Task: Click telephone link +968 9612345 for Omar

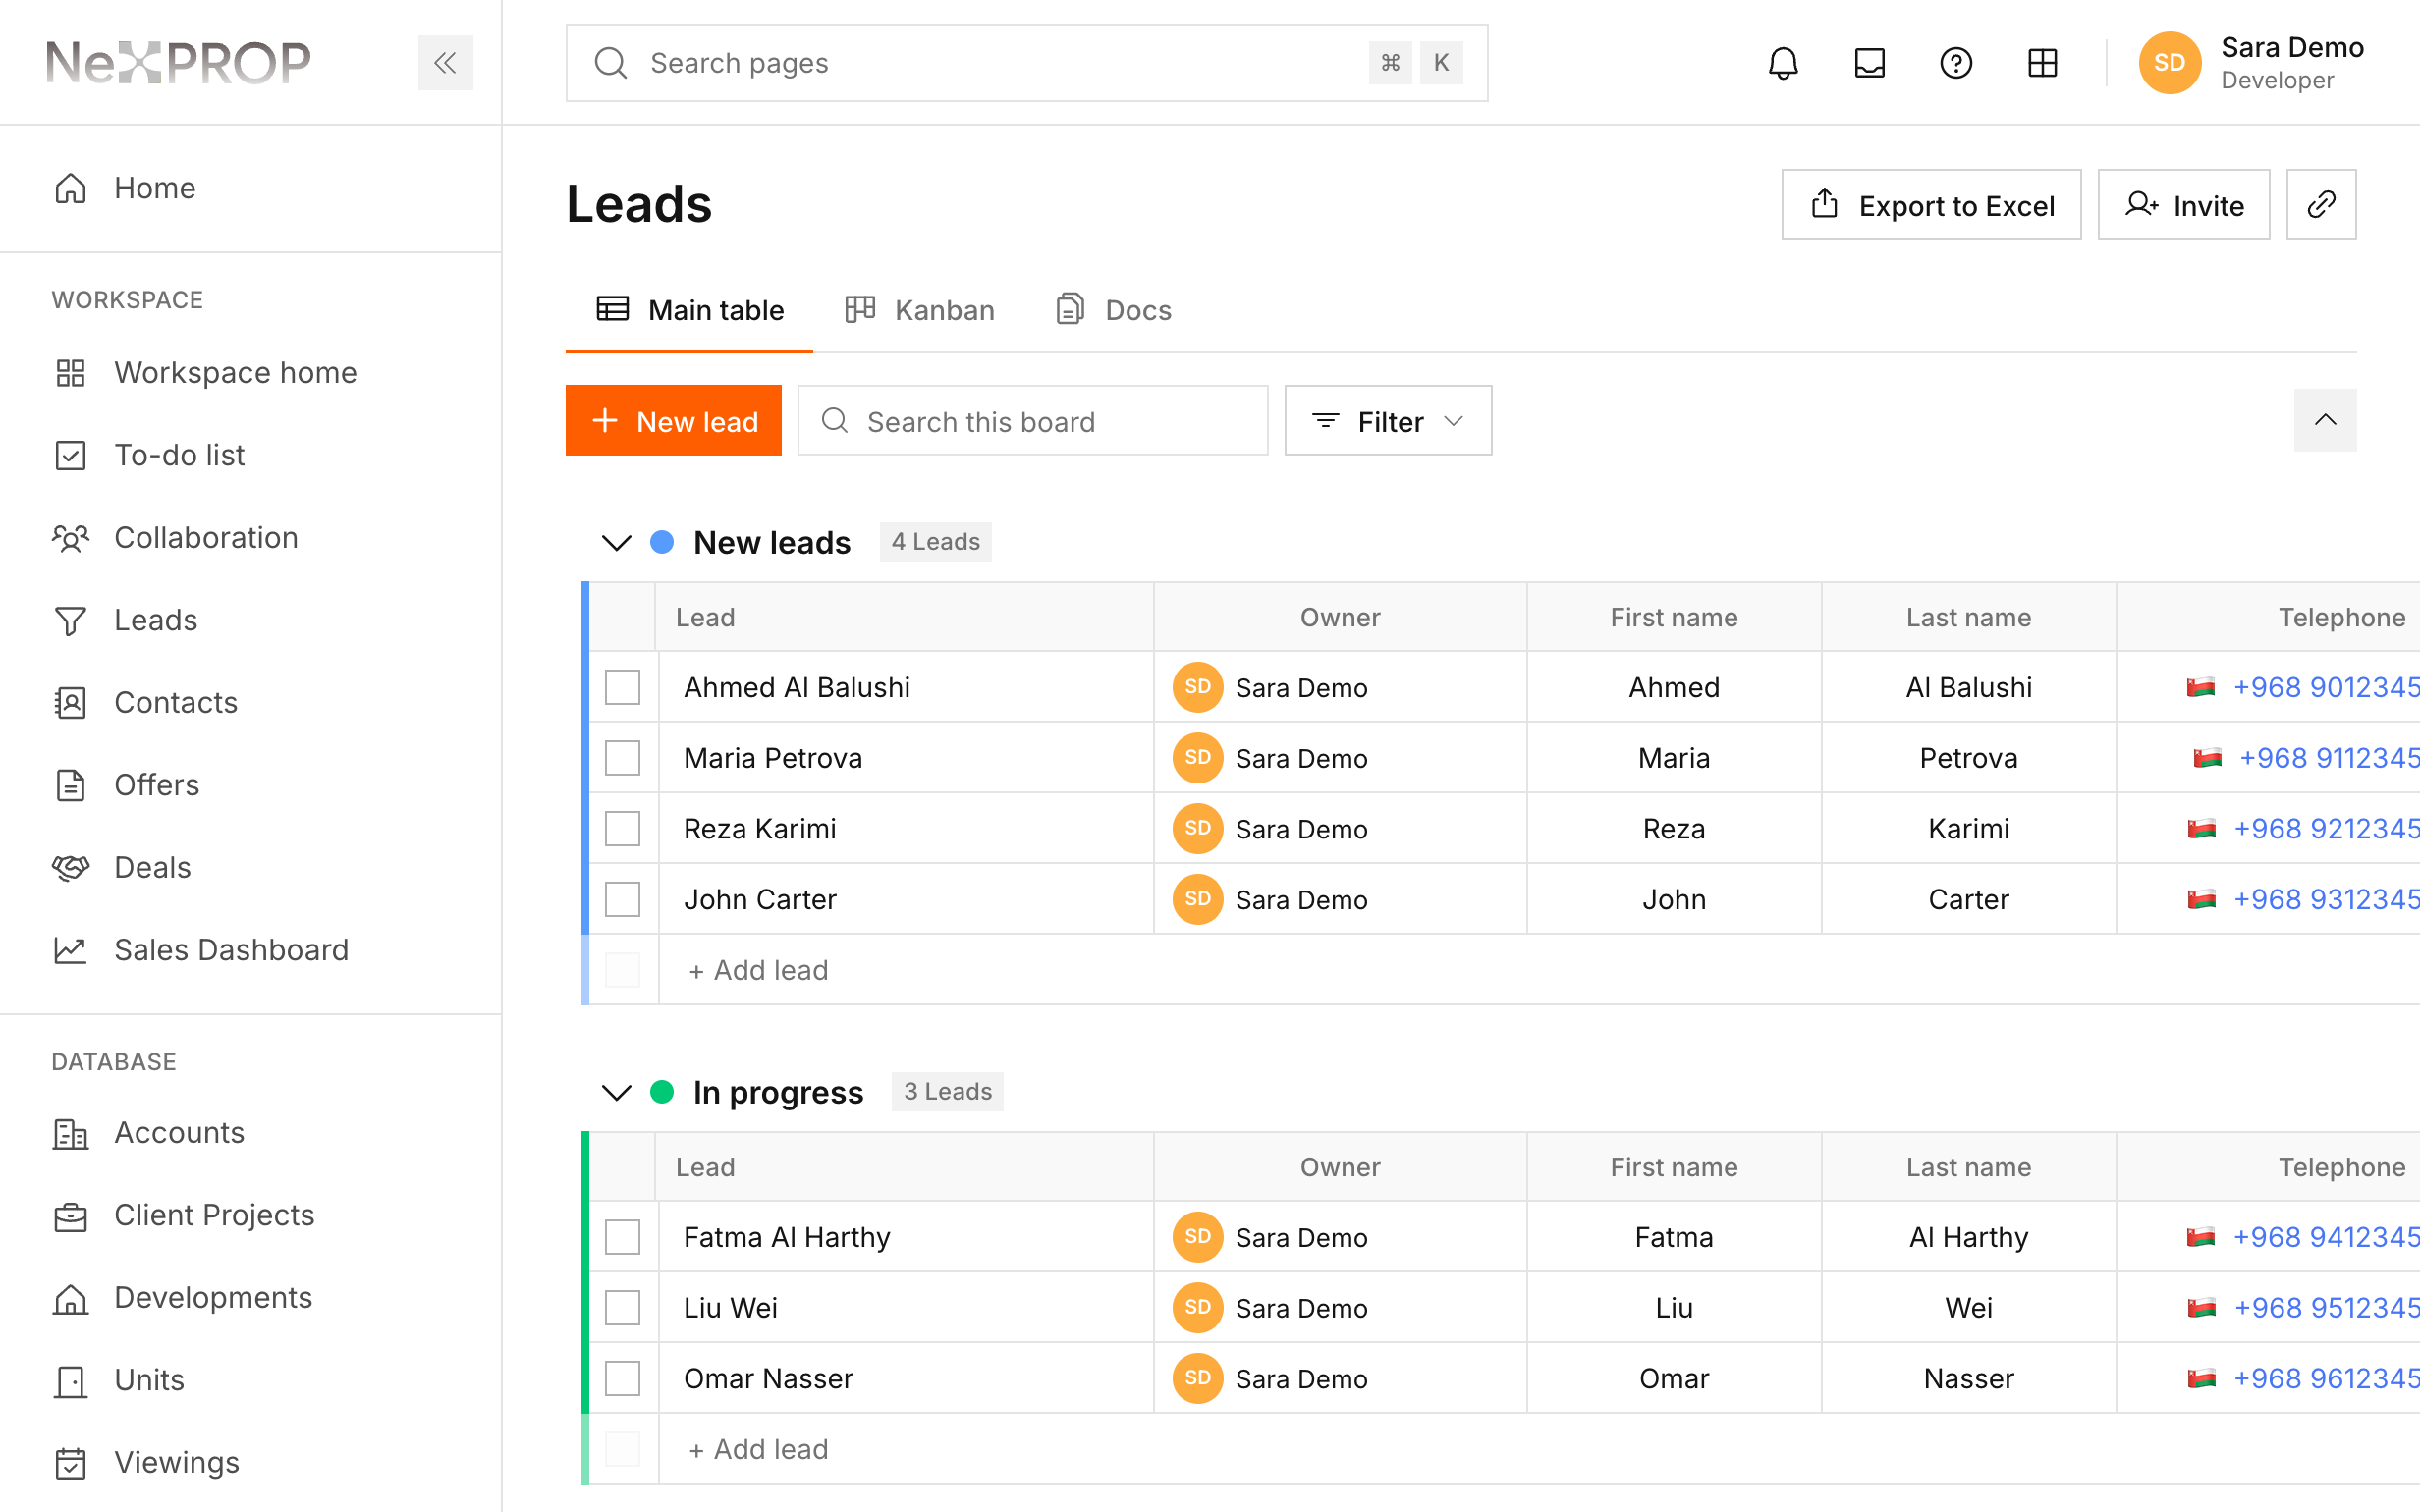Action: (x=2326, y=1379)
